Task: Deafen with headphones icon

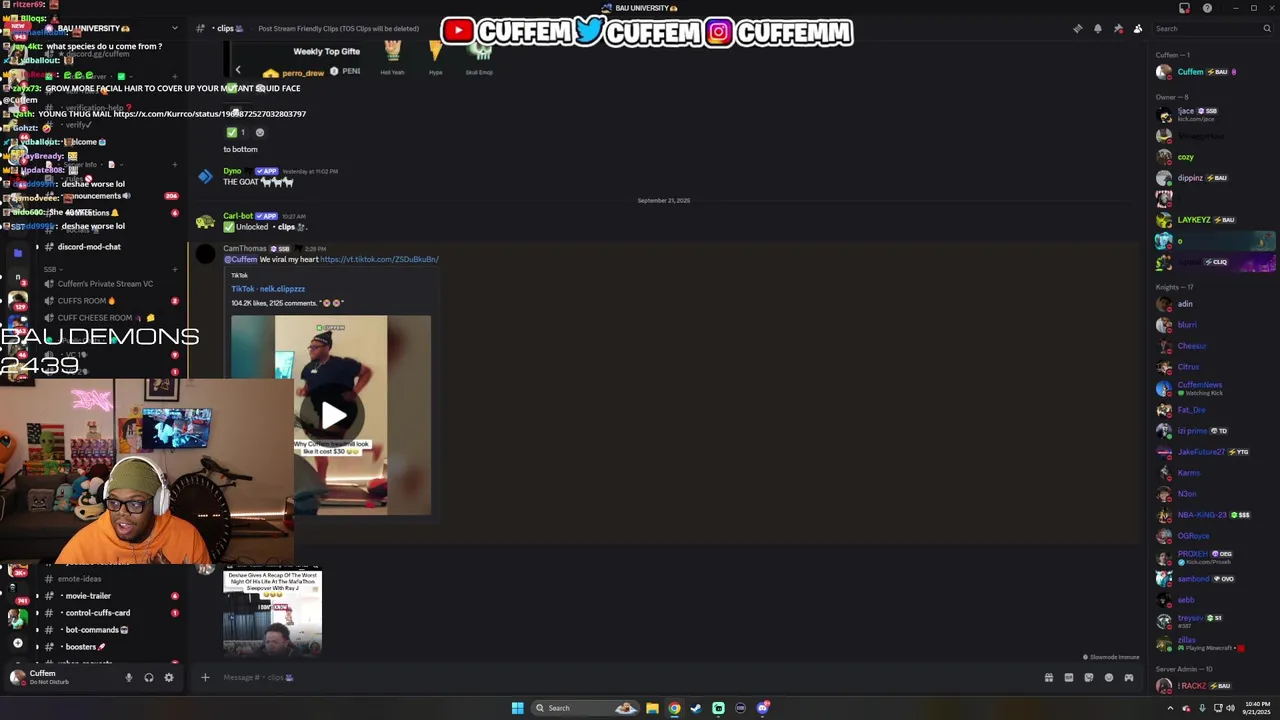Action: pos(149,678)
